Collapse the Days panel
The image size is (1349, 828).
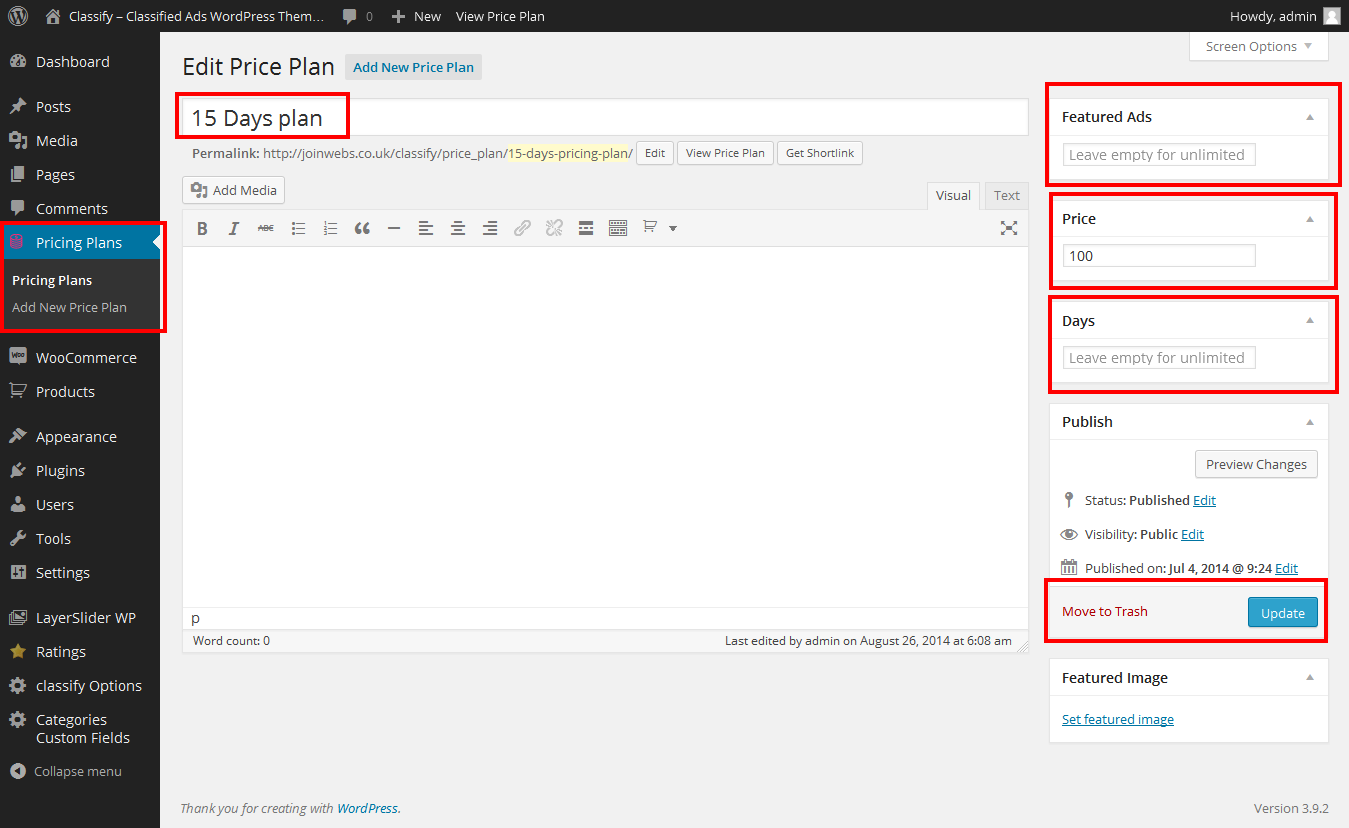click(x=1310, y=321)
